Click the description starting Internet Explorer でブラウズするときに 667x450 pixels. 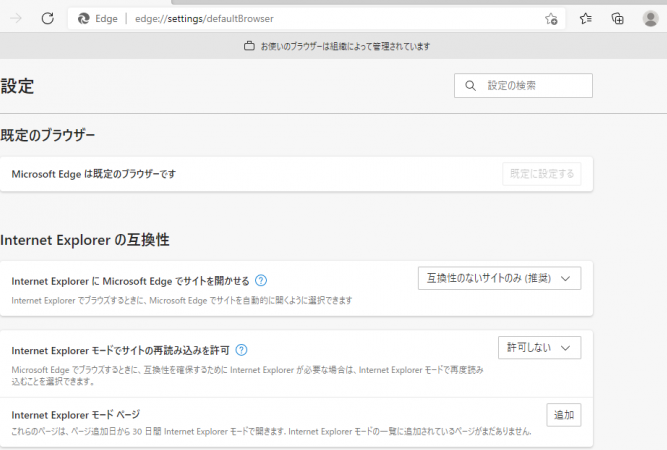click(x=182, y=300)
